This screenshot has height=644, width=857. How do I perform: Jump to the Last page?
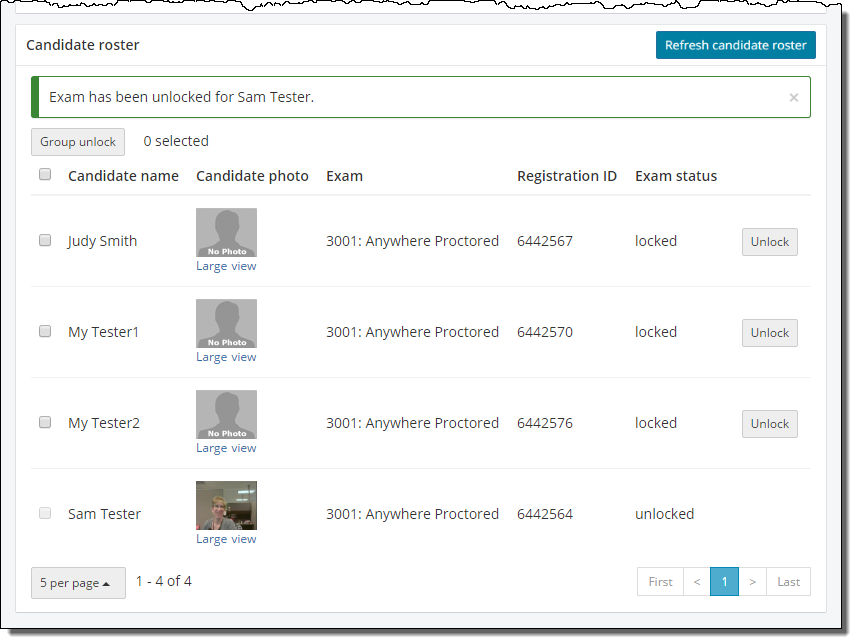coord(788,582)
